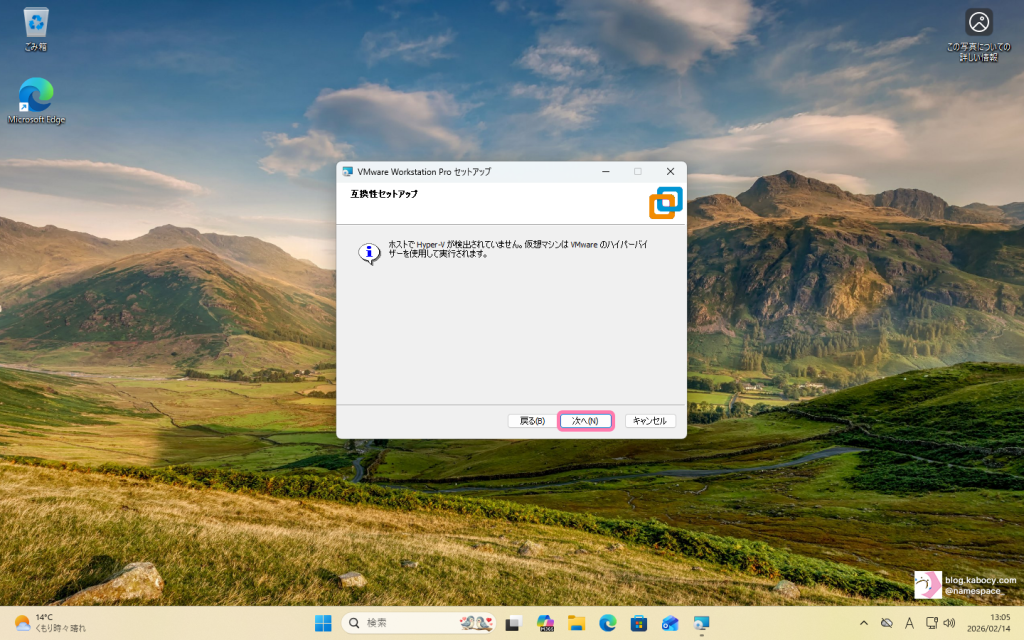Open Task View from the taskbar
The image size is (1024, 640).
click(x=513, y=623)
